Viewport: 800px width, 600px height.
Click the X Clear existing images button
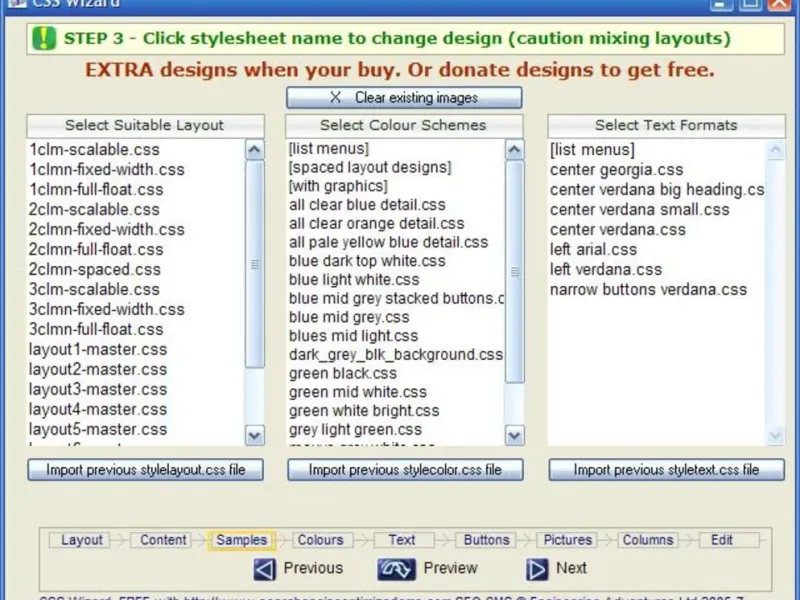404,97
